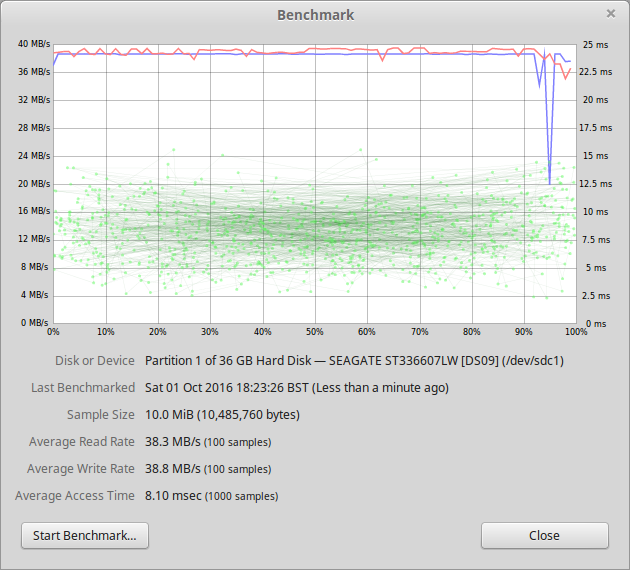This screenshot has width=630, height=570.
Task: Click the Average Access Time label
Action: 75,495
